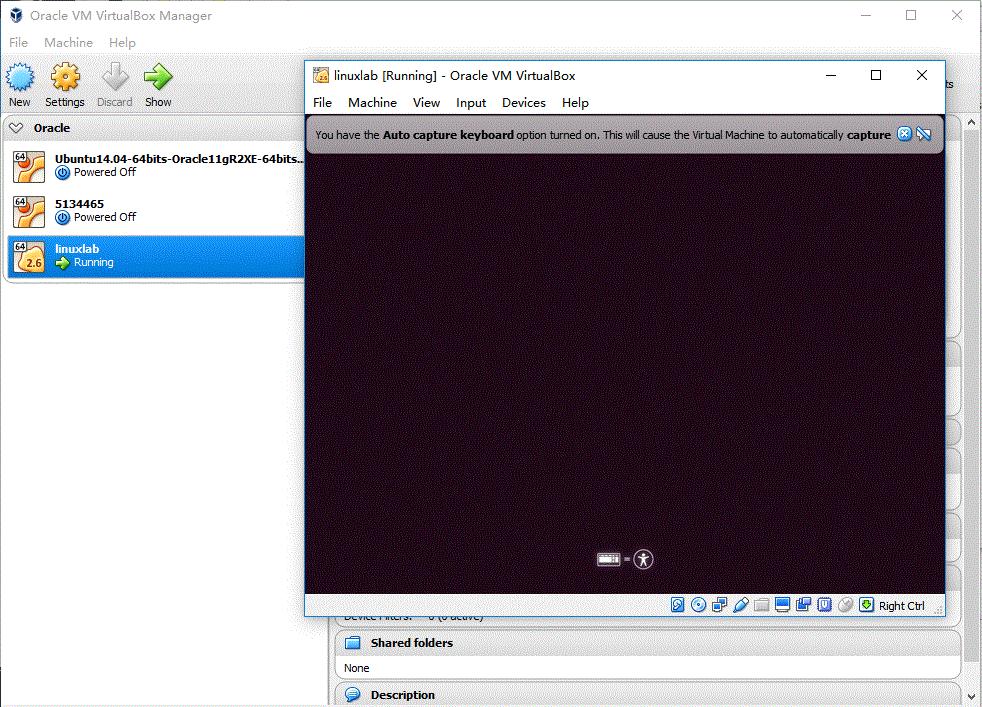Click the Ubuntu14.04 VM icon in list

point(29,167)
